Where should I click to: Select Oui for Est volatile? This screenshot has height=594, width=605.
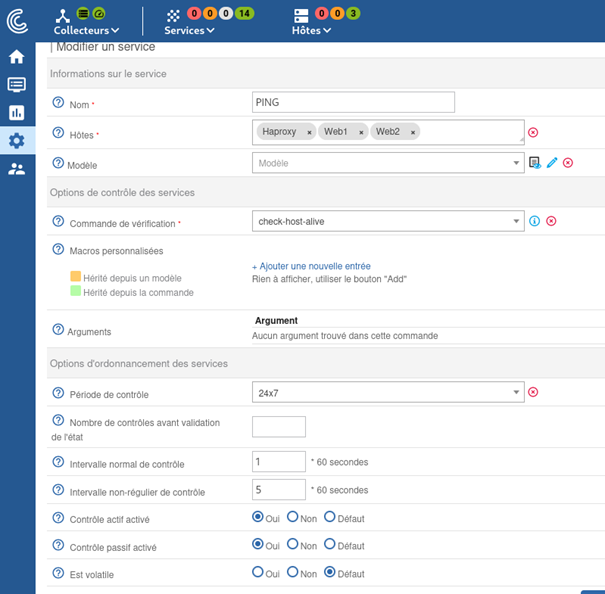coord(258,573)
